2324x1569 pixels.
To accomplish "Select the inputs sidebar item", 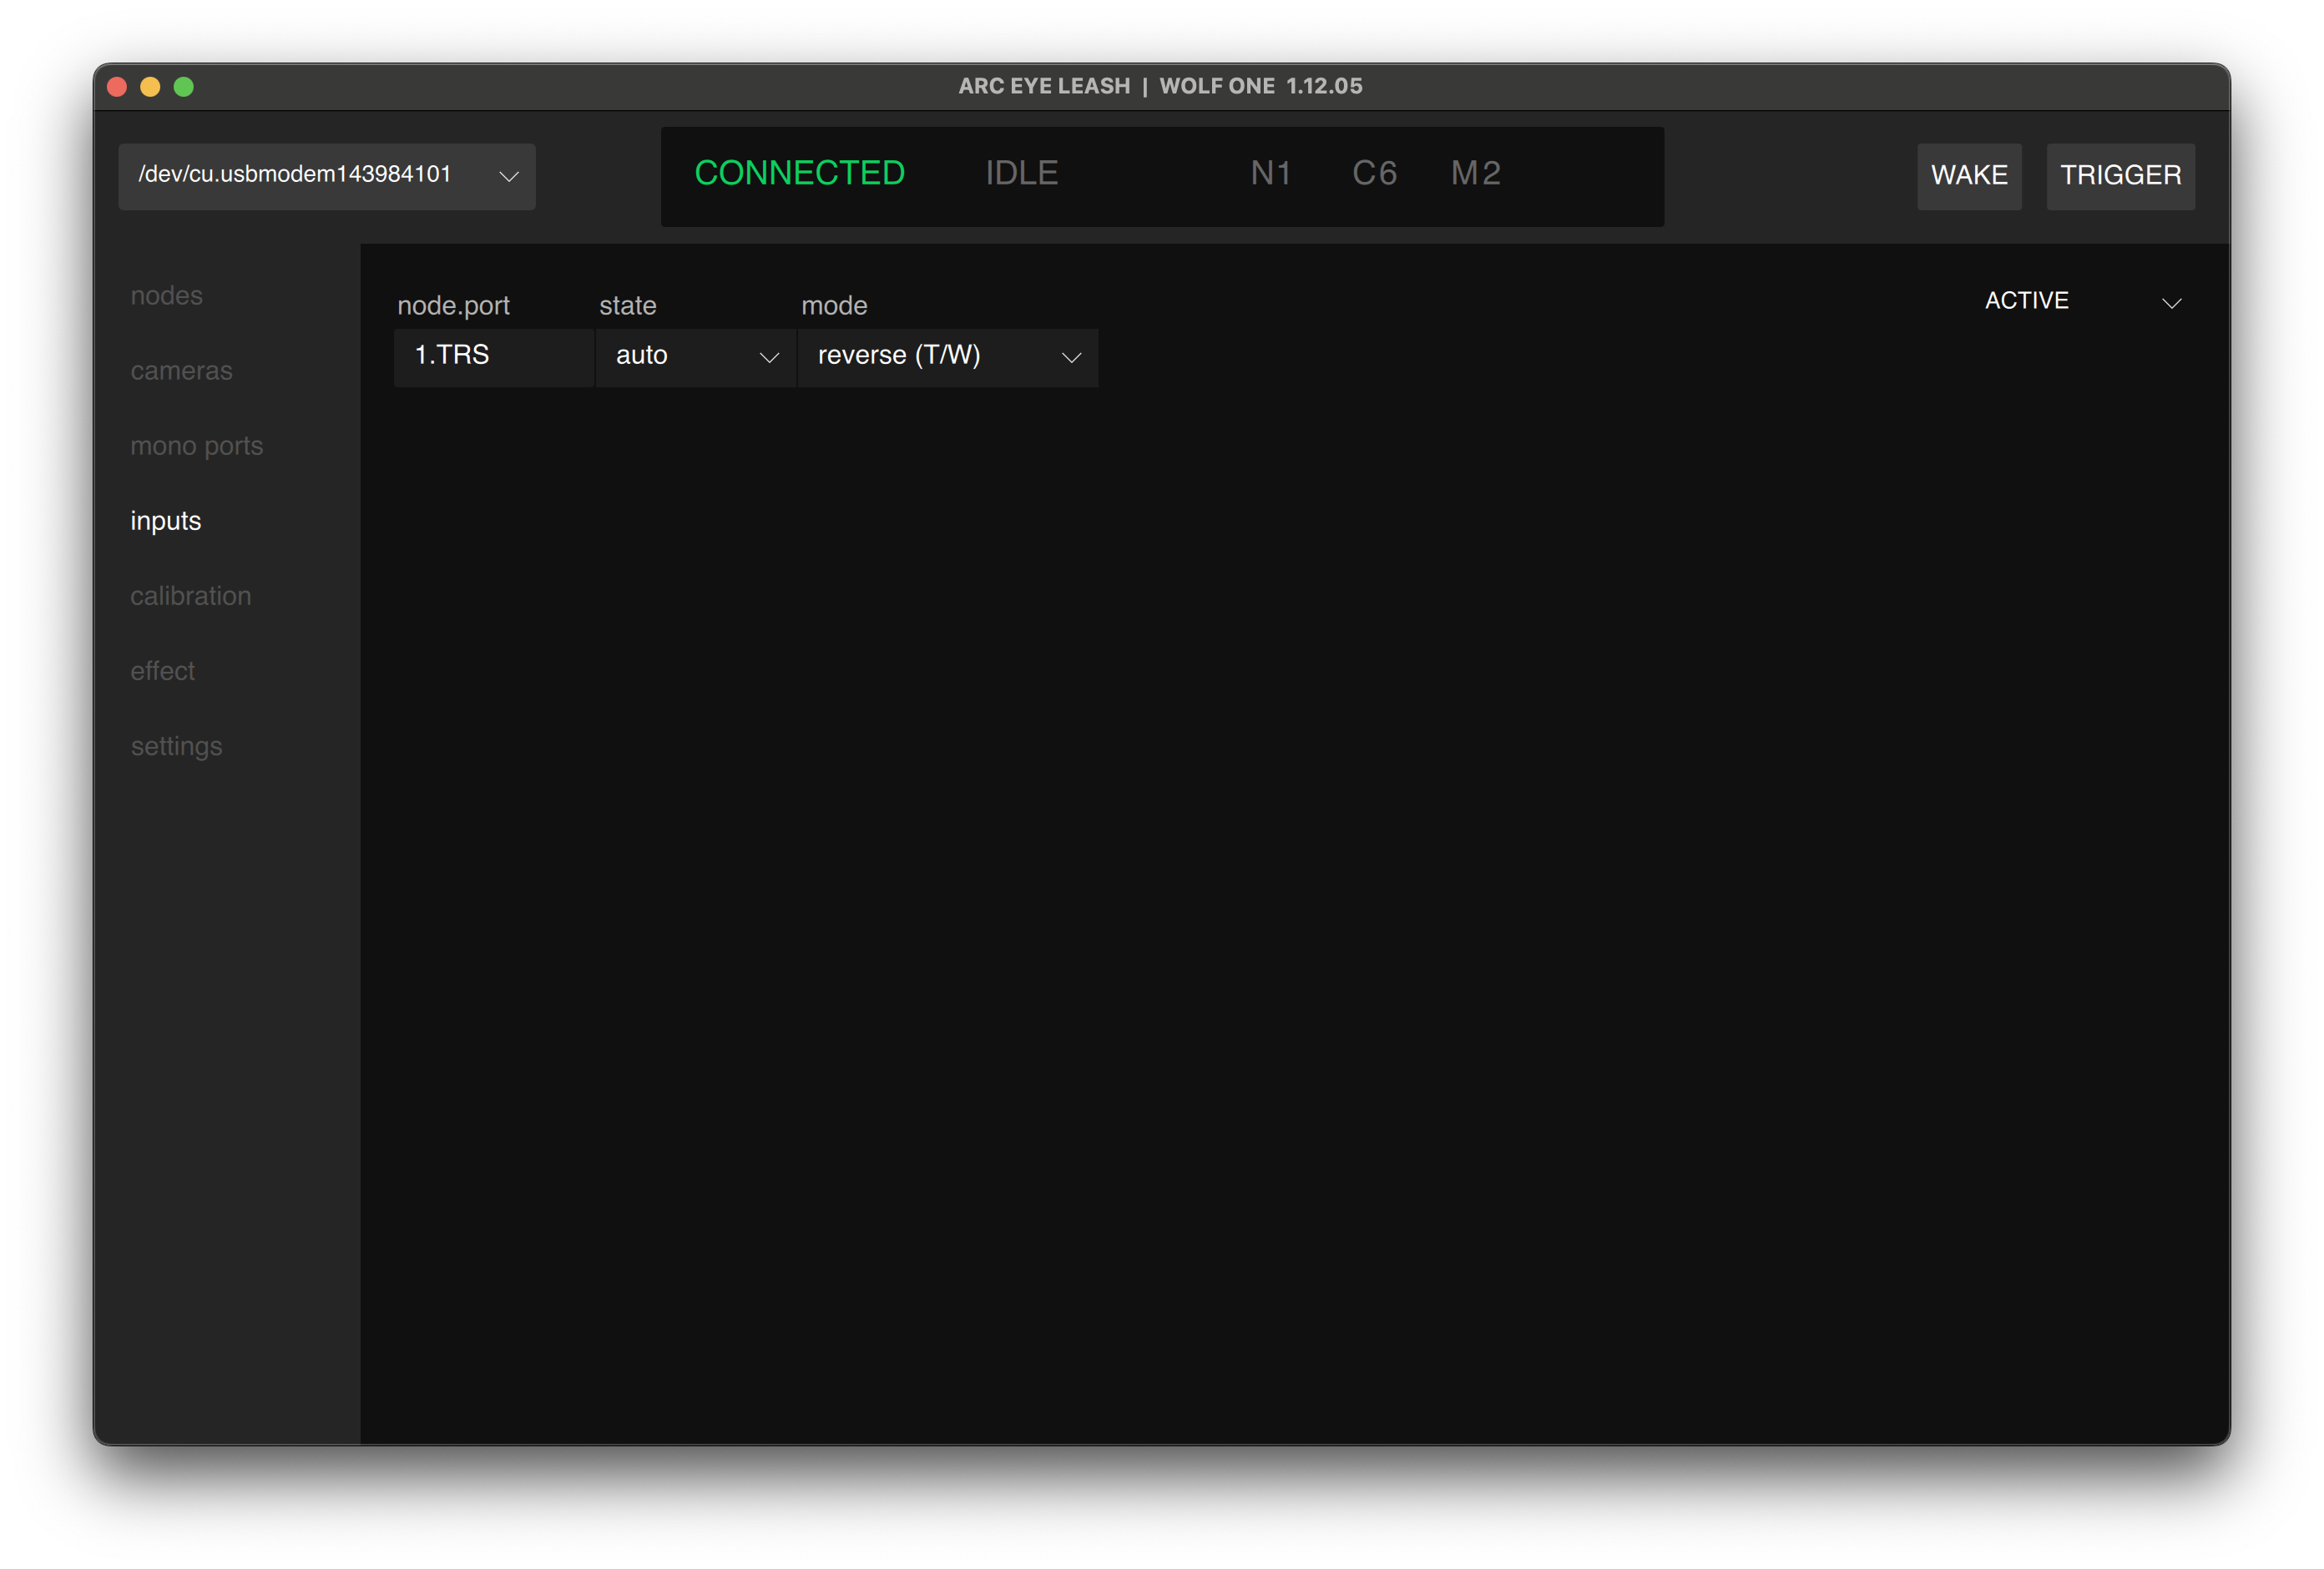I will (165, 521).
